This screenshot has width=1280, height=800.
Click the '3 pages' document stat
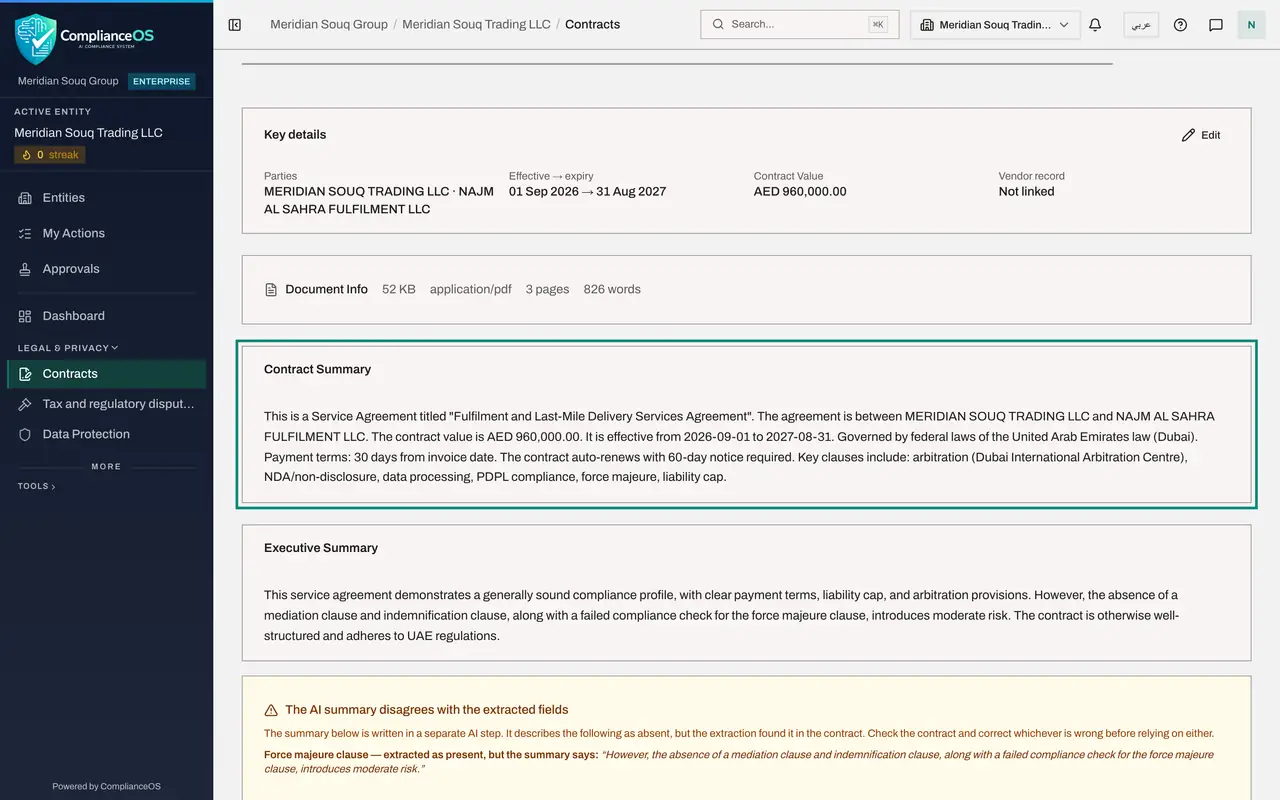point(547,289)
